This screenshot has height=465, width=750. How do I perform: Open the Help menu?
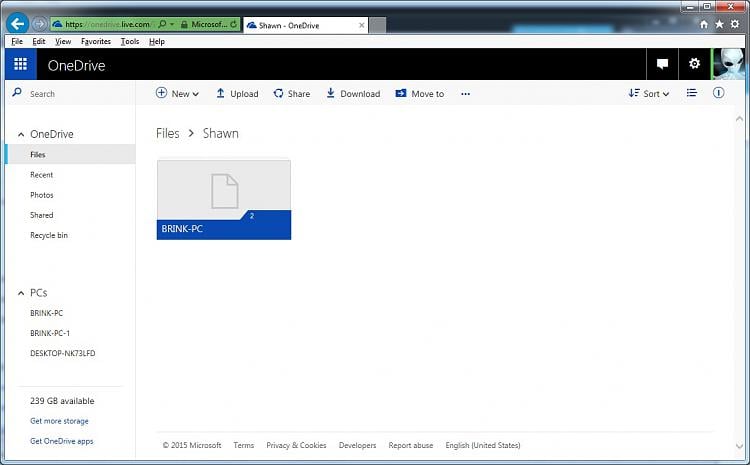click(x=157, y=42)
